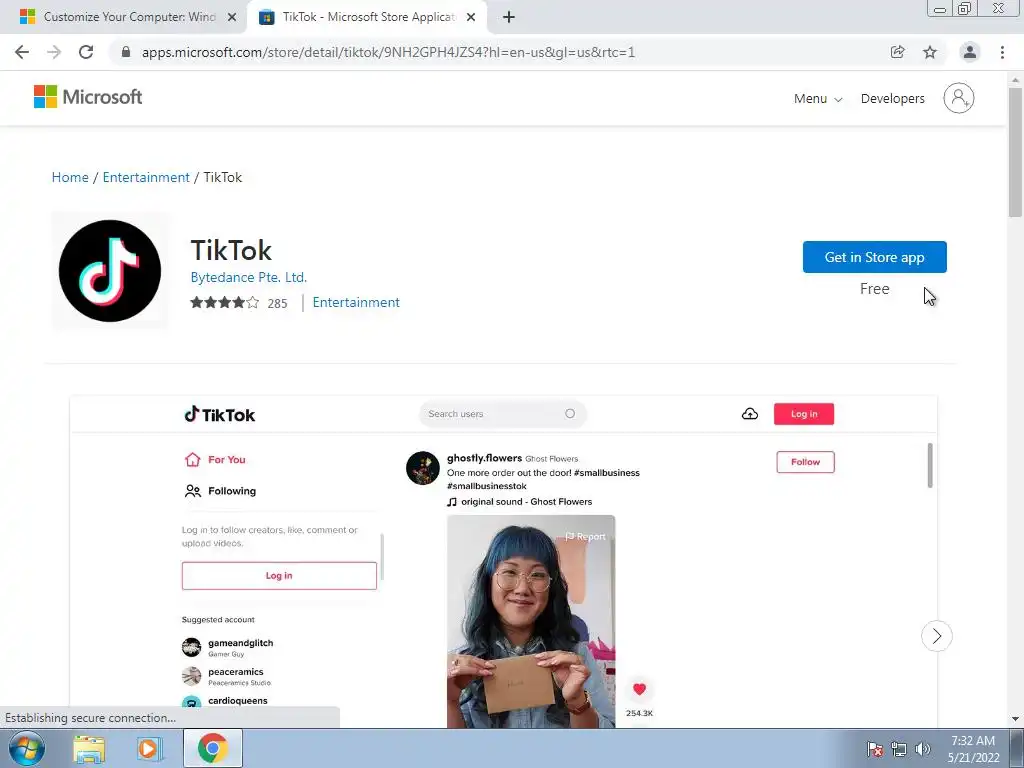Open the Chrome profile icon
The image size is (1024, 768).
[970, 52]
